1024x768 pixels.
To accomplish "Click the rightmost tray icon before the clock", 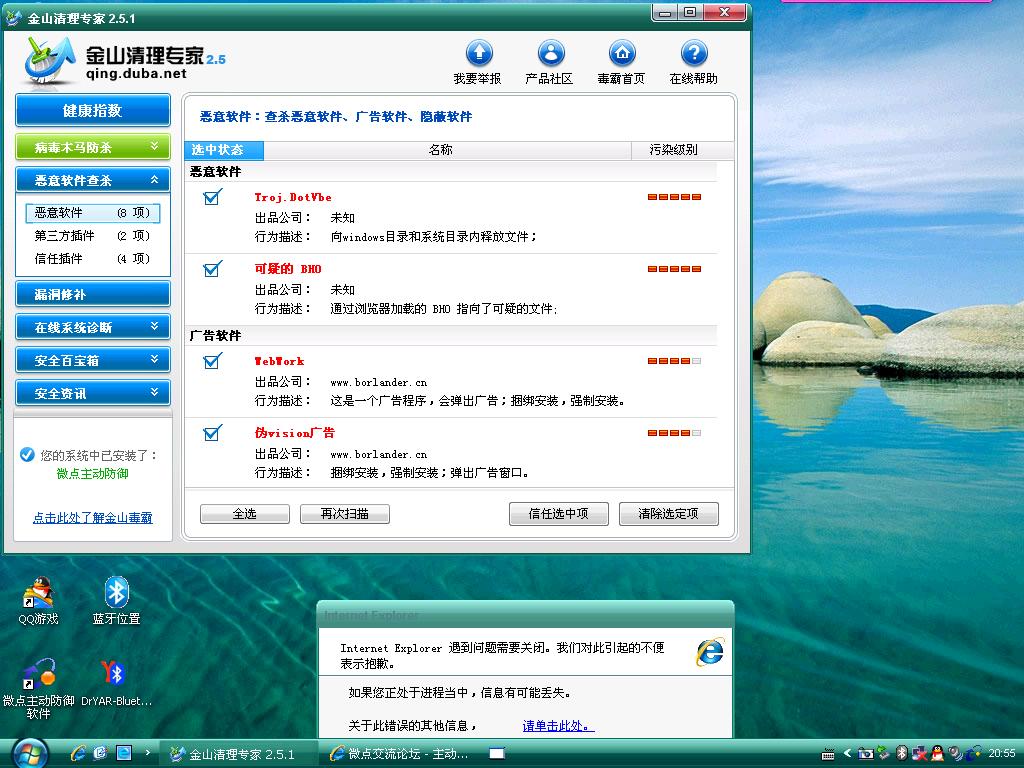I will [x=973, y=753].
